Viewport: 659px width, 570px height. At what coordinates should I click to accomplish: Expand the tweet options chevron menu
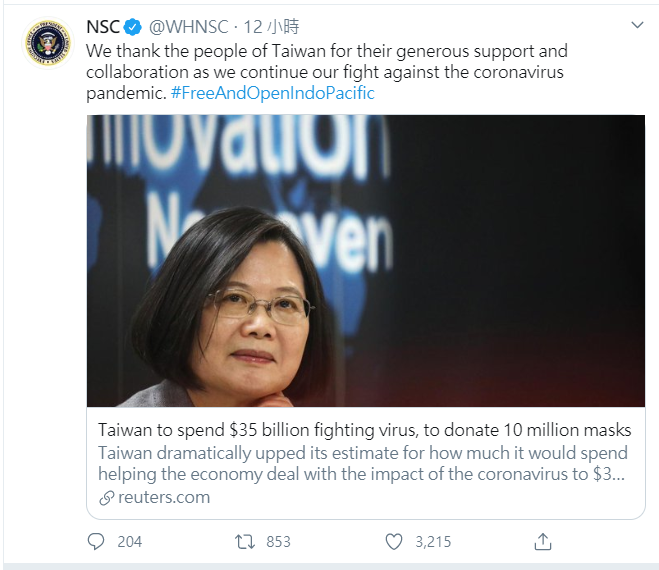click(637, 25)
